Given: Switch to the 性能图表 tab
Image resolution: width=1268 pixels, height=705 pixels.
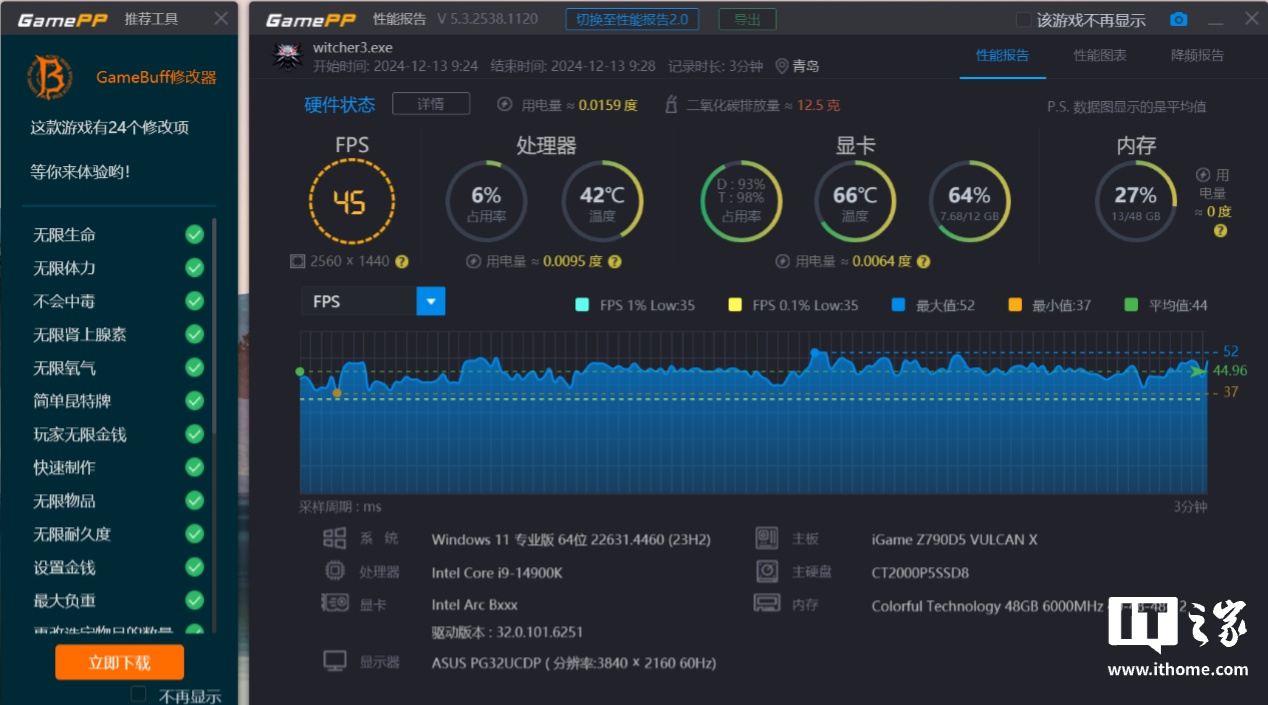Looking at the screenshot, I should tap(1099, 56).
